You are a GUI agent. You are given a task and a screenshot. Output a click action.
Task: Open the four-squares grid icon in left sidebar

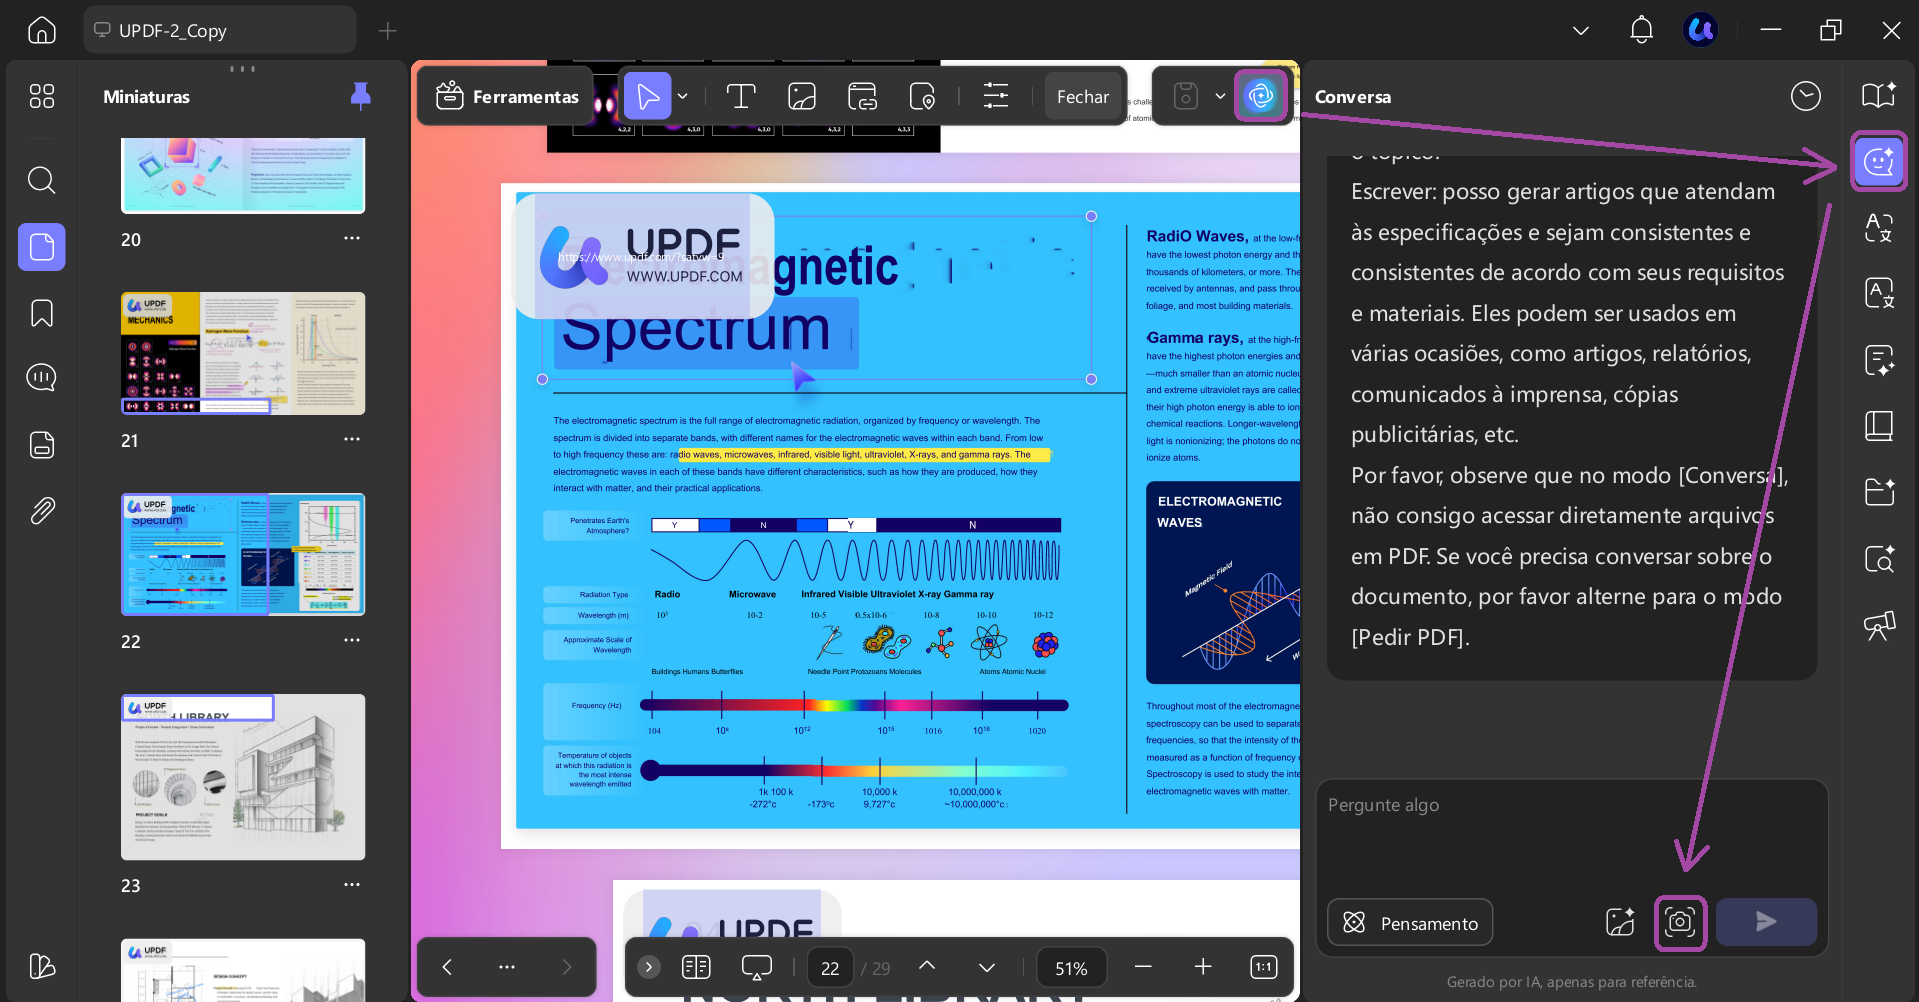point(42,96)
